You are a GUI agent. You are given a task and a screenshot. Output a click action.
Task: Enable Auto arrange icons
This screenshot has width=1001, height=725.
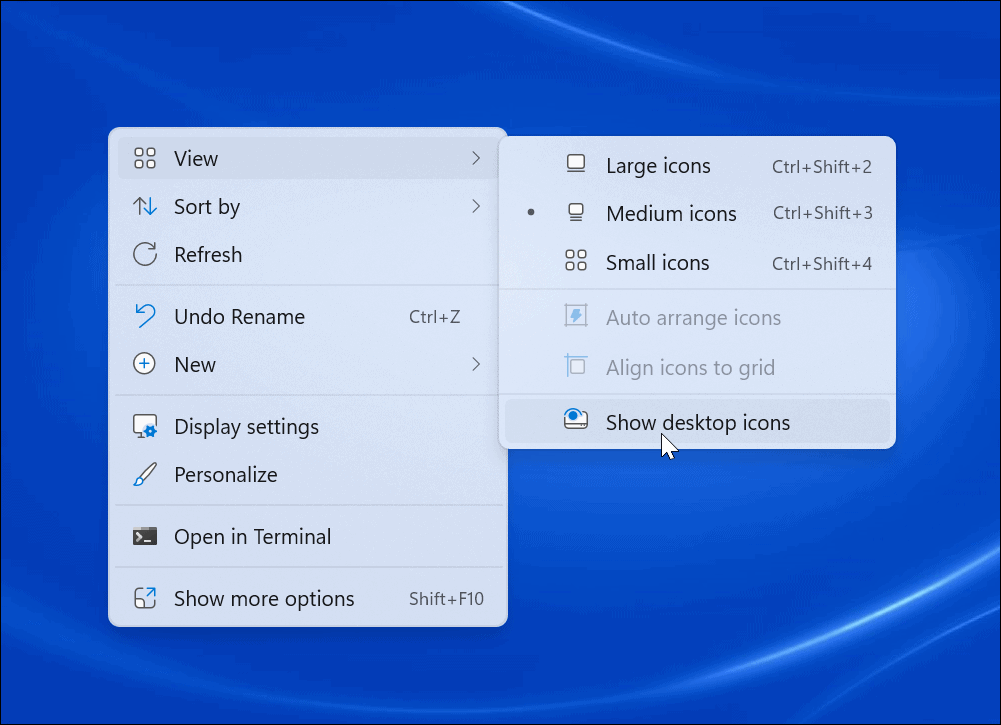coord(693,317)
